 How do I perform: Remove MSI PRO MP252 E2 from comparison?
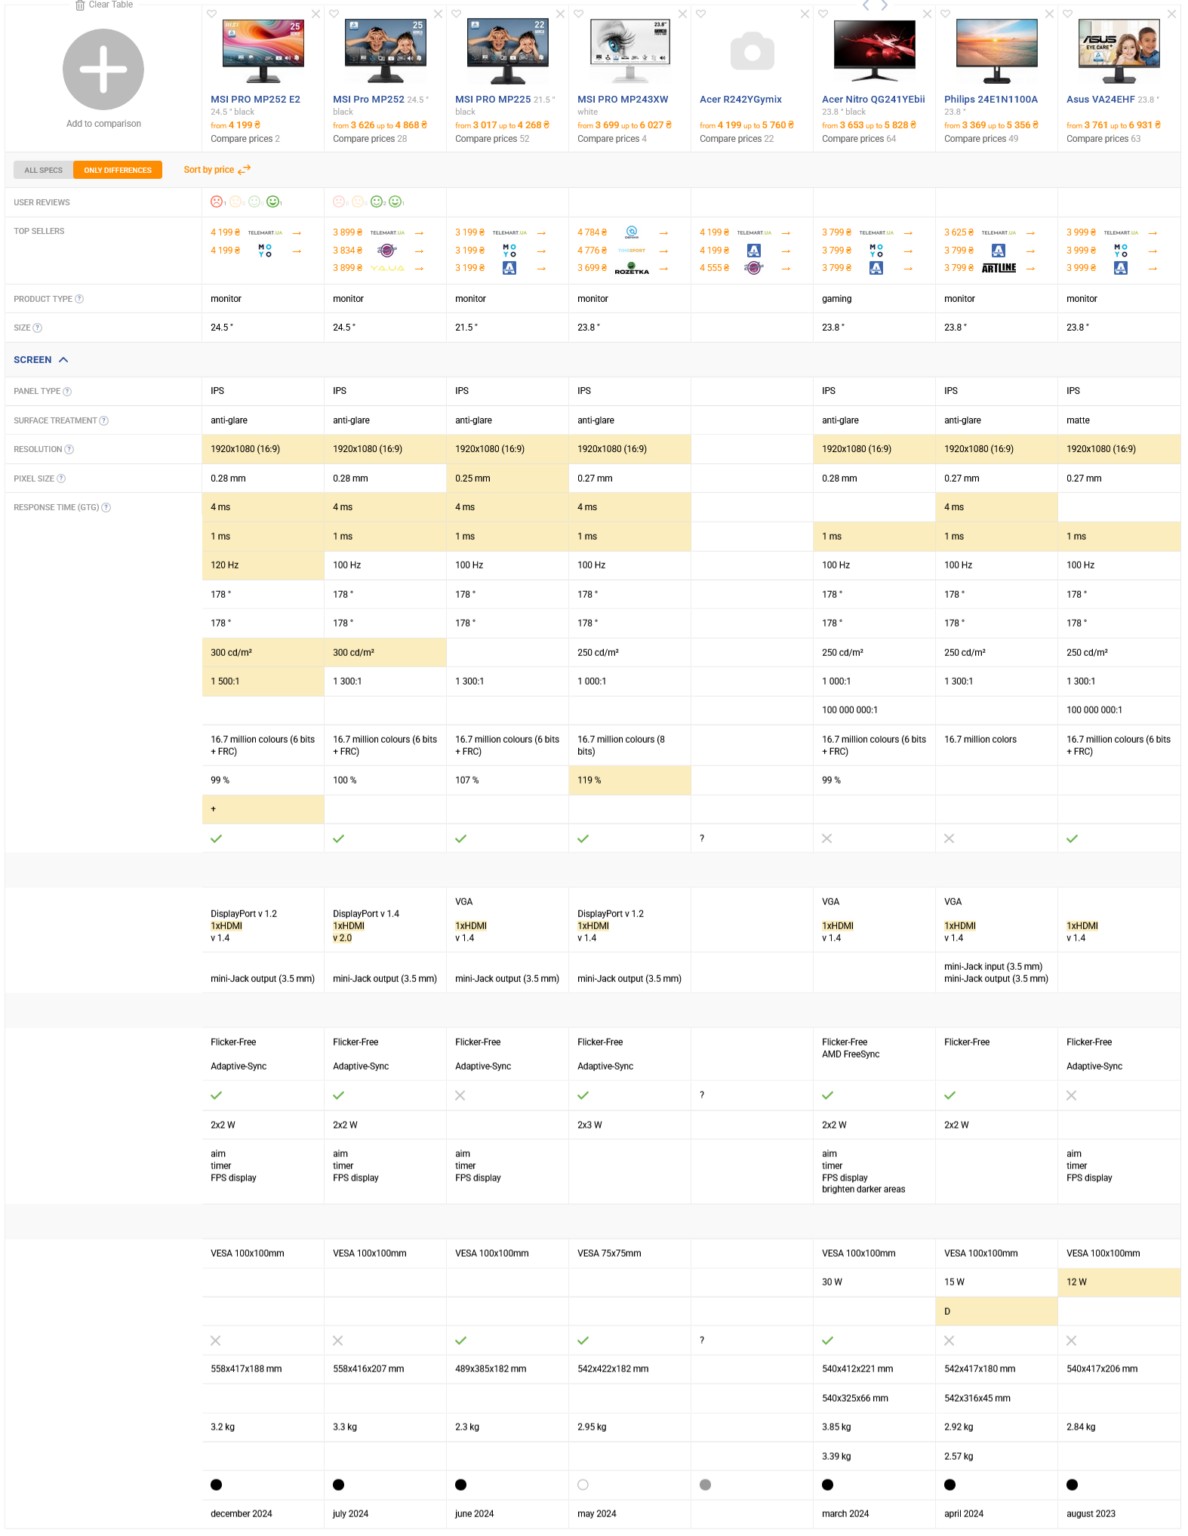[x=316, y=14]
